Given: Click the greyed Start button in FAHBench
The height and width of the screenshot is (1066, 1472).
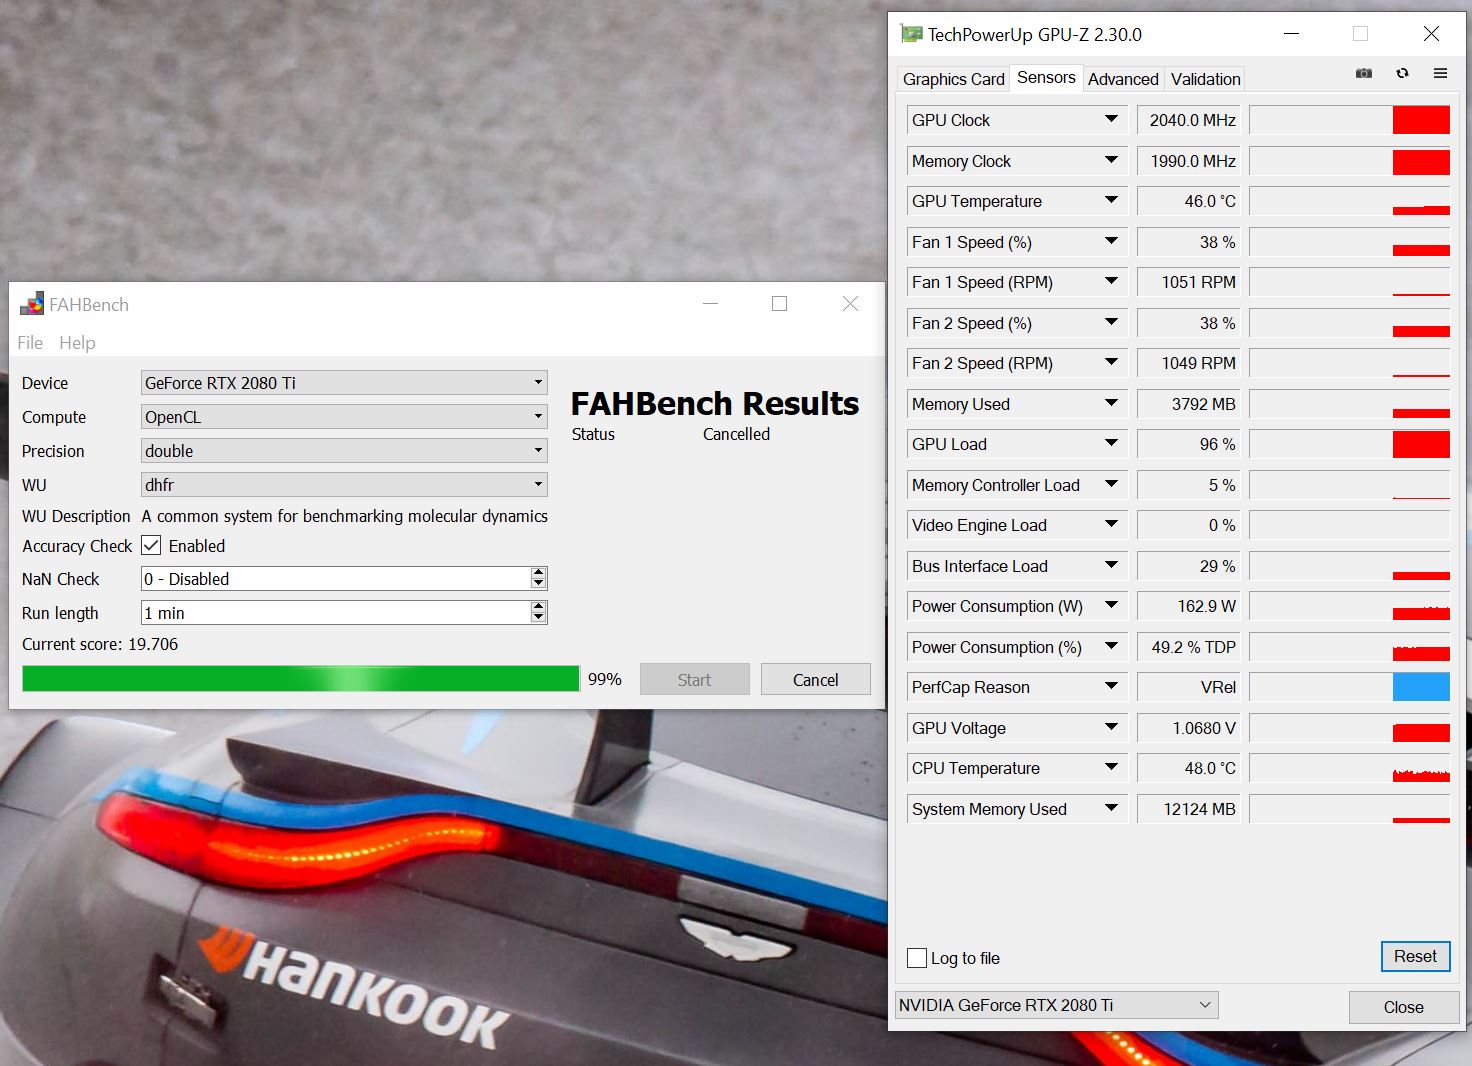Looking at the screenshot, I should [x=694, y=680].
